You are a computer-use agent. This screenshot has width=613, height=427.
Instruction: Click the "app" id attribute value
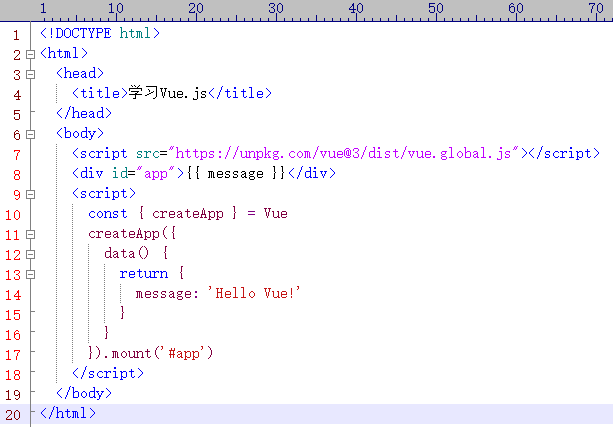pos(156,173)
